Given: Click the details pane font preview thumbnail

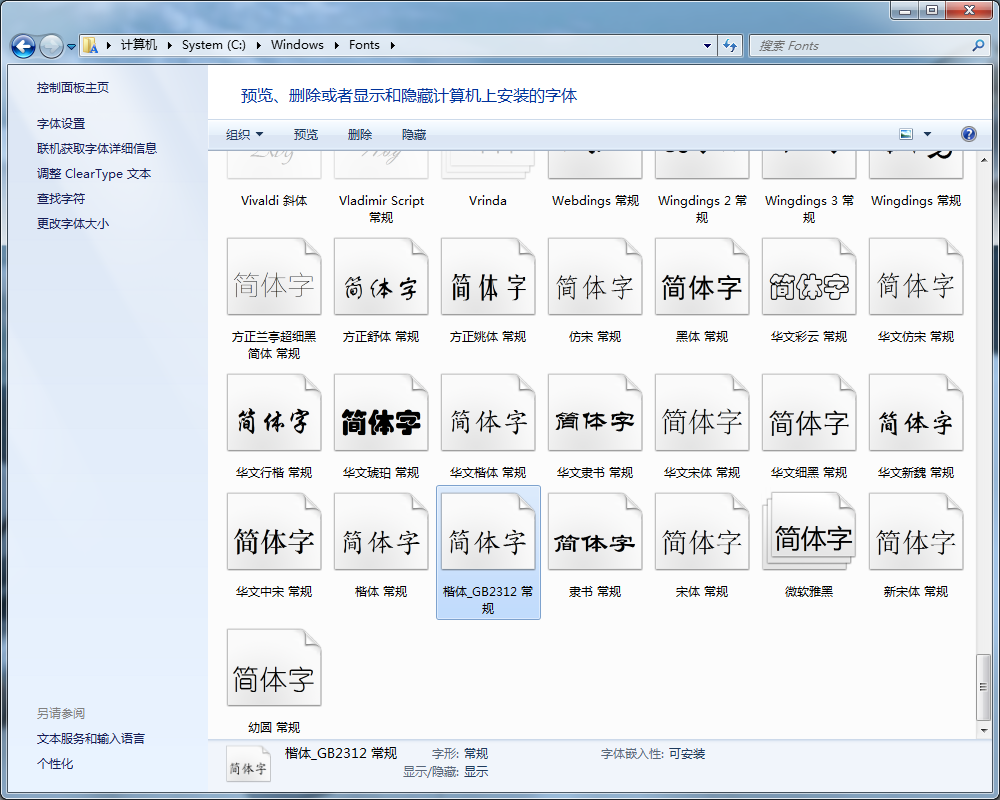Looking at the screenshot, I should point(248,764).
